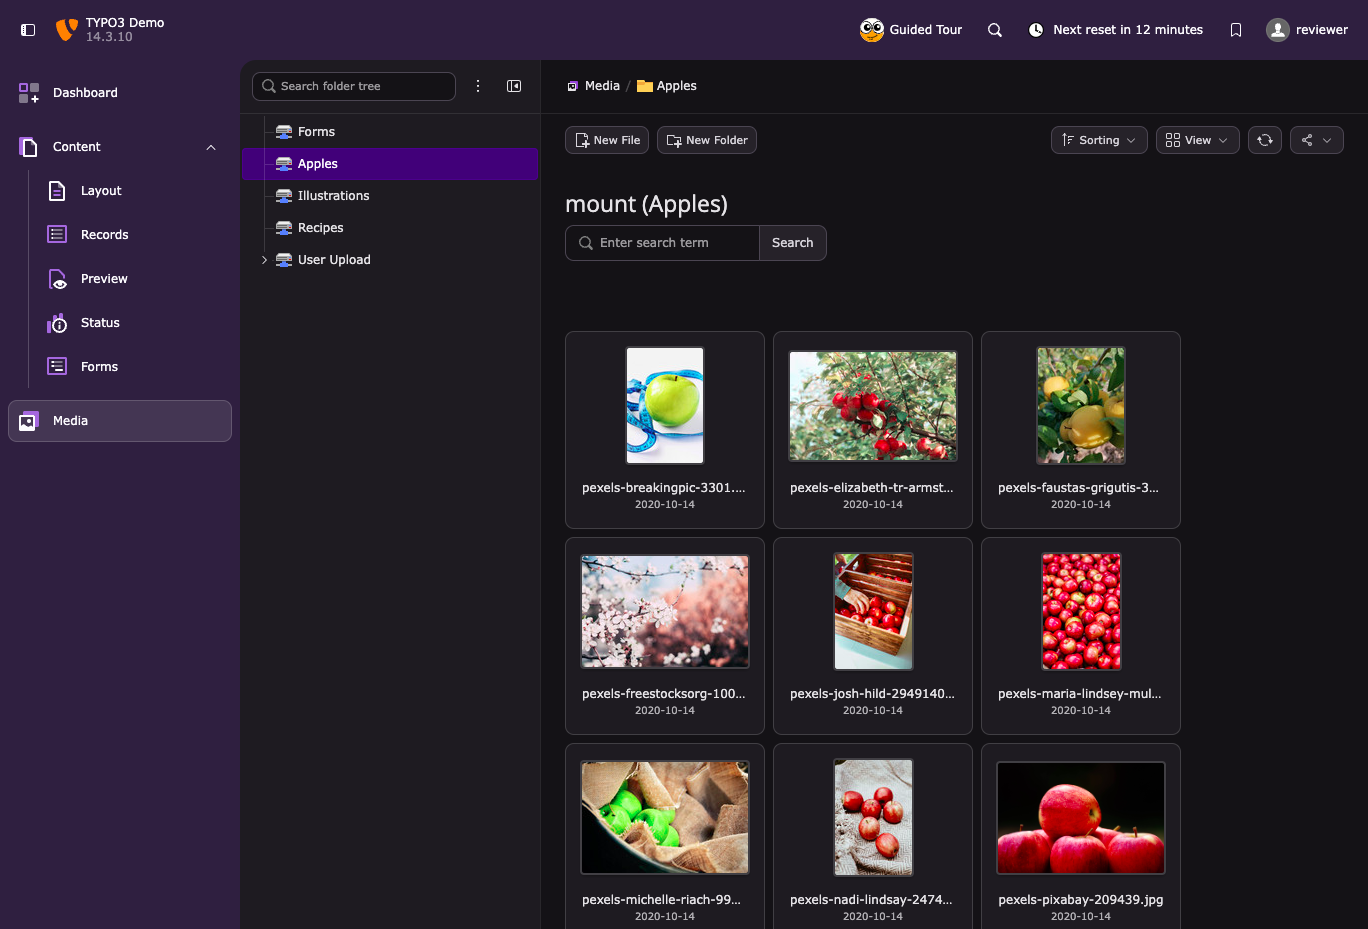Create a New File
The height and width of the screenshot is (929, 1368).
[607, 140]
